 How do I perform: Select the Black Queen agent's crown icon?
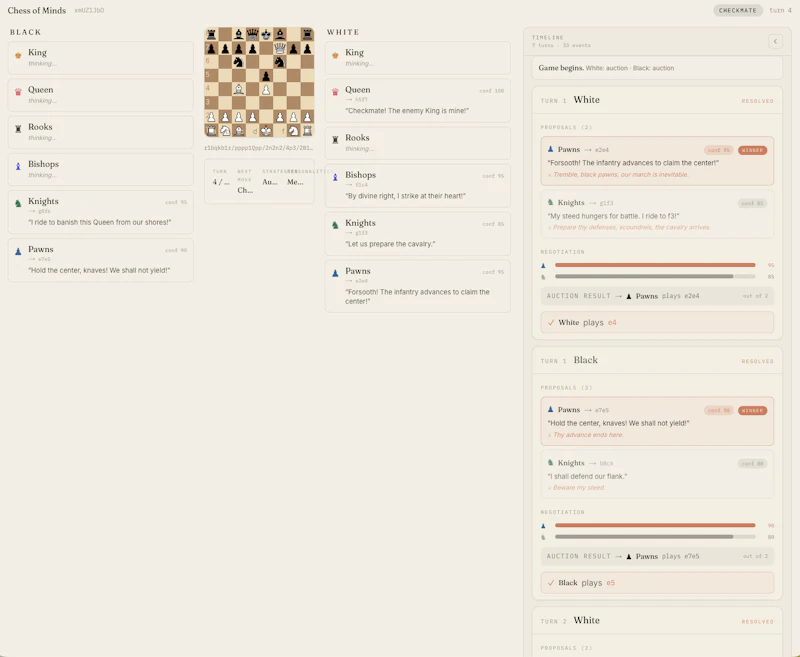click(18, 92)
